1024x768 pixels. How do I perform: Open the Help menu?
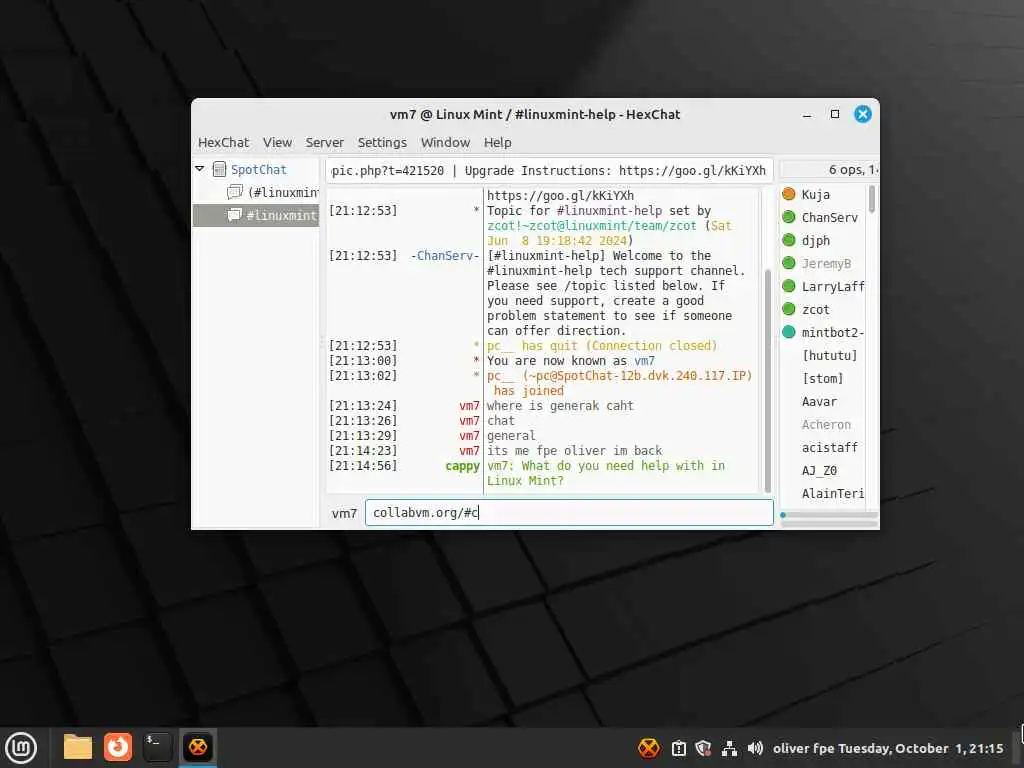point(498,142)
